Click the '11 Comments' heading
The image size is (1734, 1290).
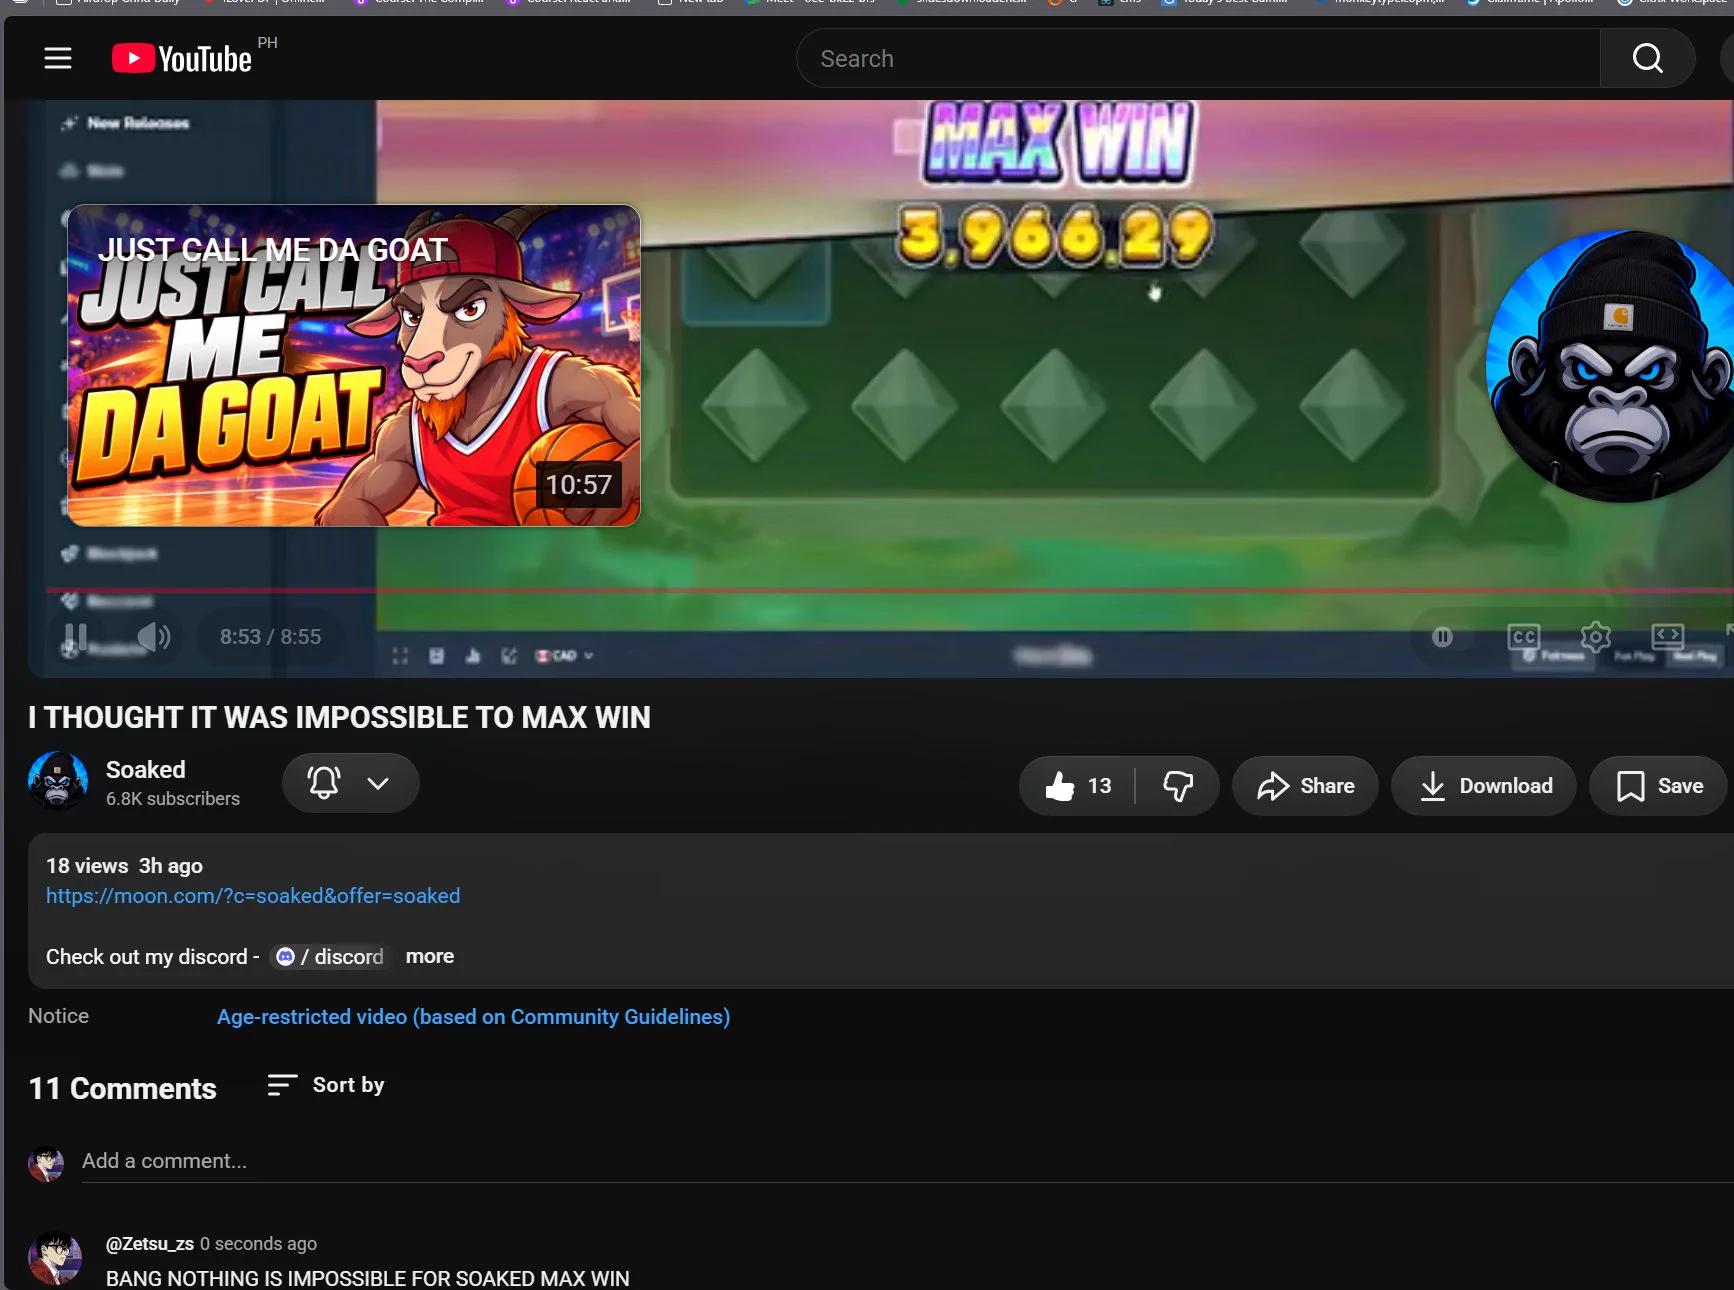pyautogui.click(x=122, y=1089)
